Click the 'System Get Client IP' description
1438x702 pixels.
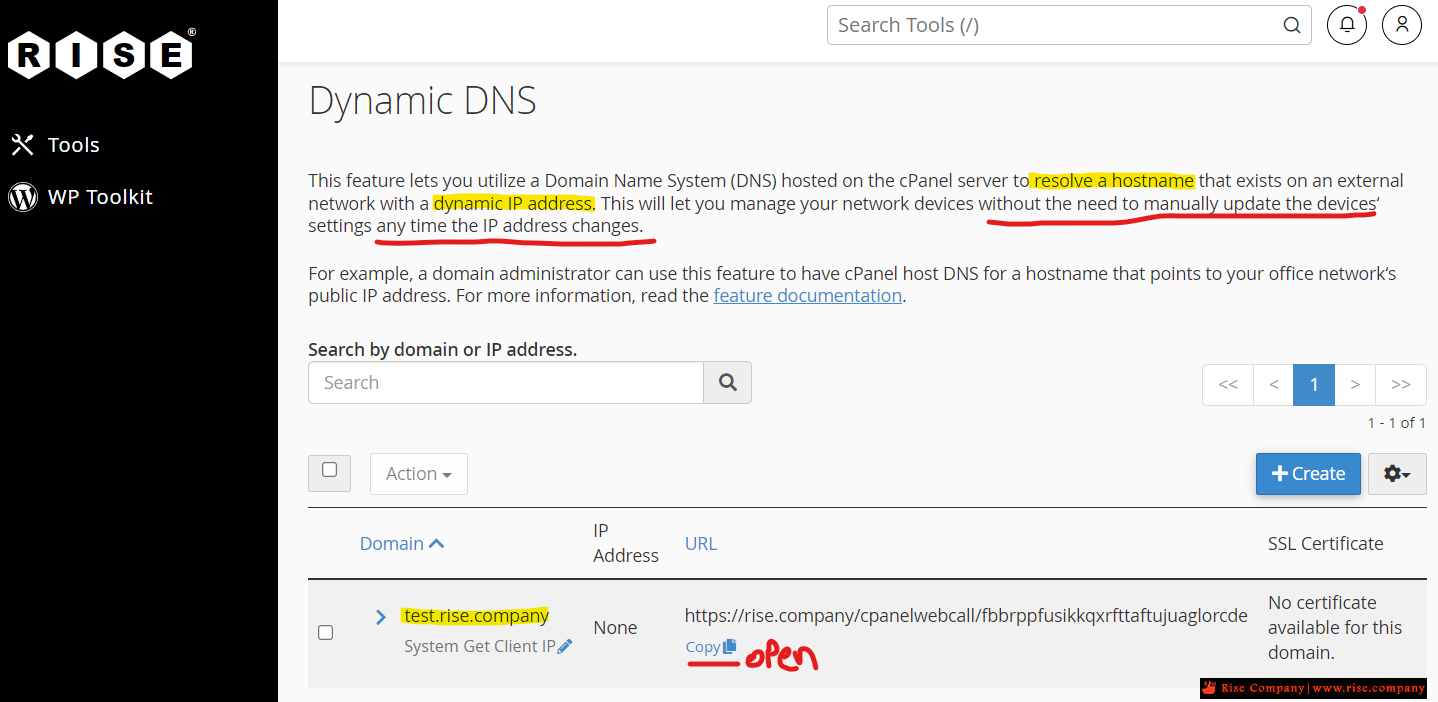coord(480,647)
